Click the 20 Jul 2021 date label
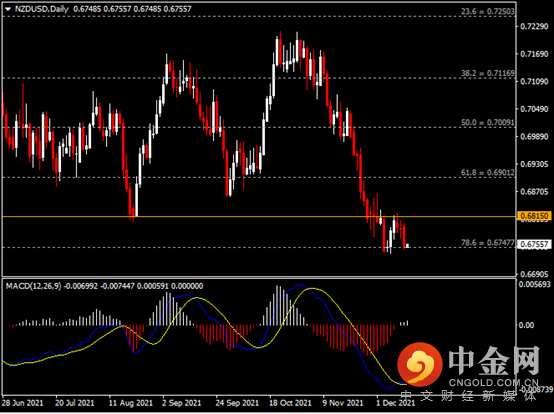Viewport: 554px width, 414px height. (x=75, y=403)
